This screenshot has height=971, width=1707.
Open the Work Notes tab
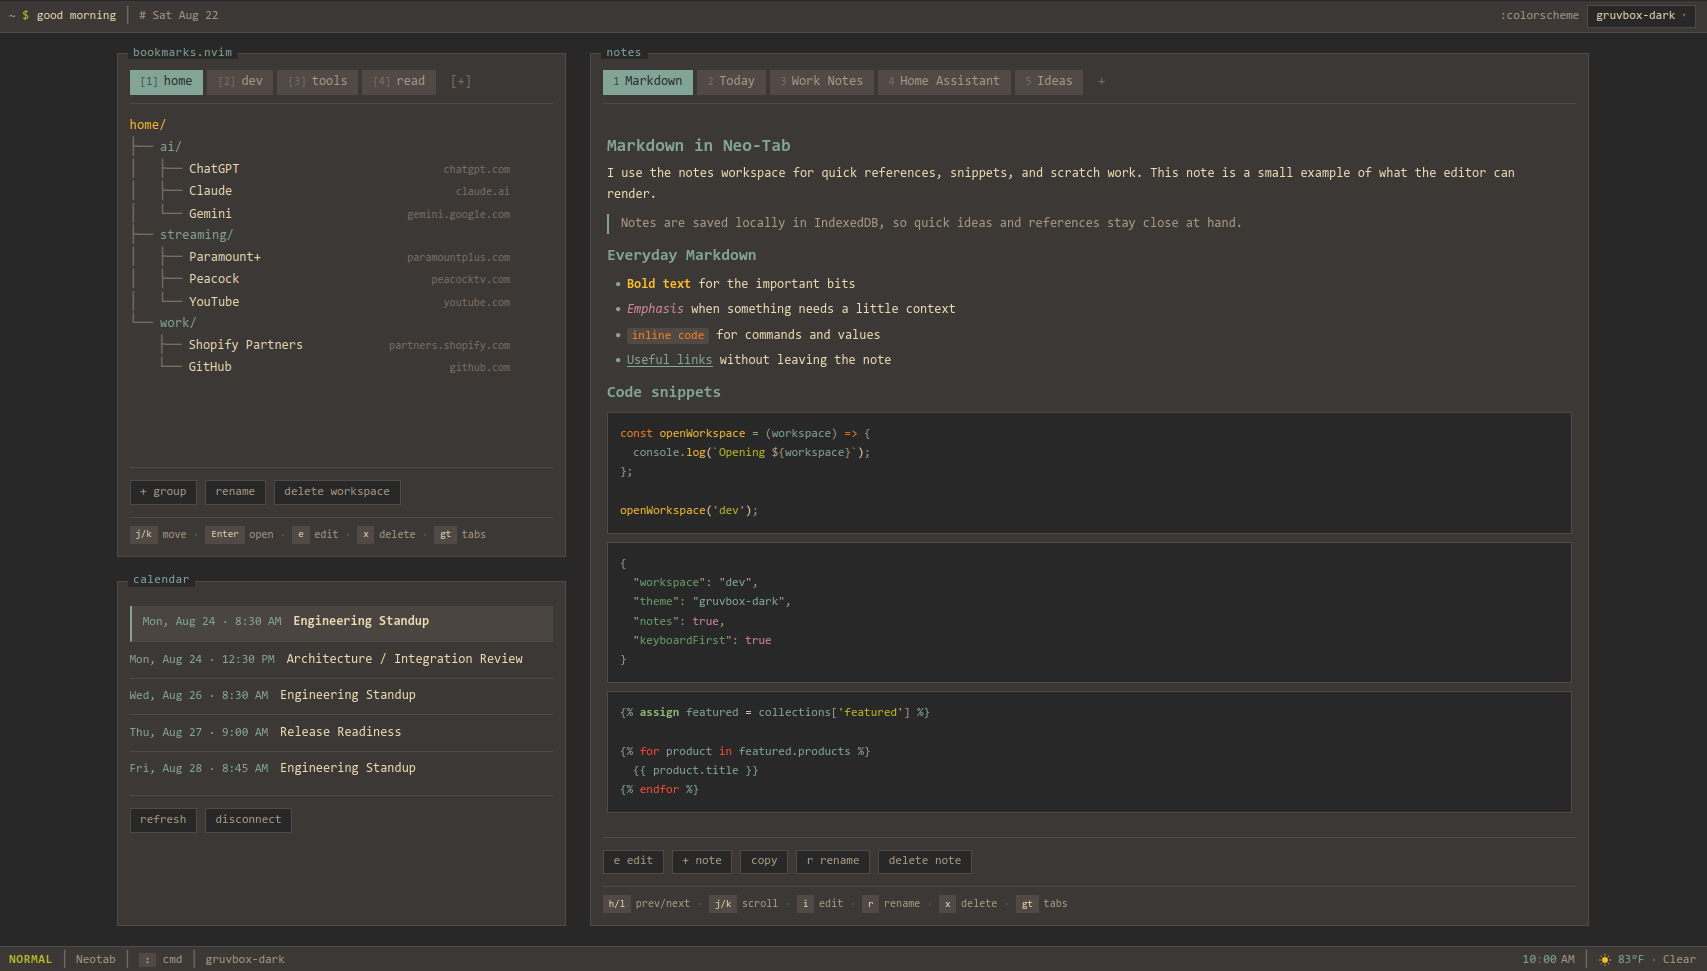click(x=821, y=82)
